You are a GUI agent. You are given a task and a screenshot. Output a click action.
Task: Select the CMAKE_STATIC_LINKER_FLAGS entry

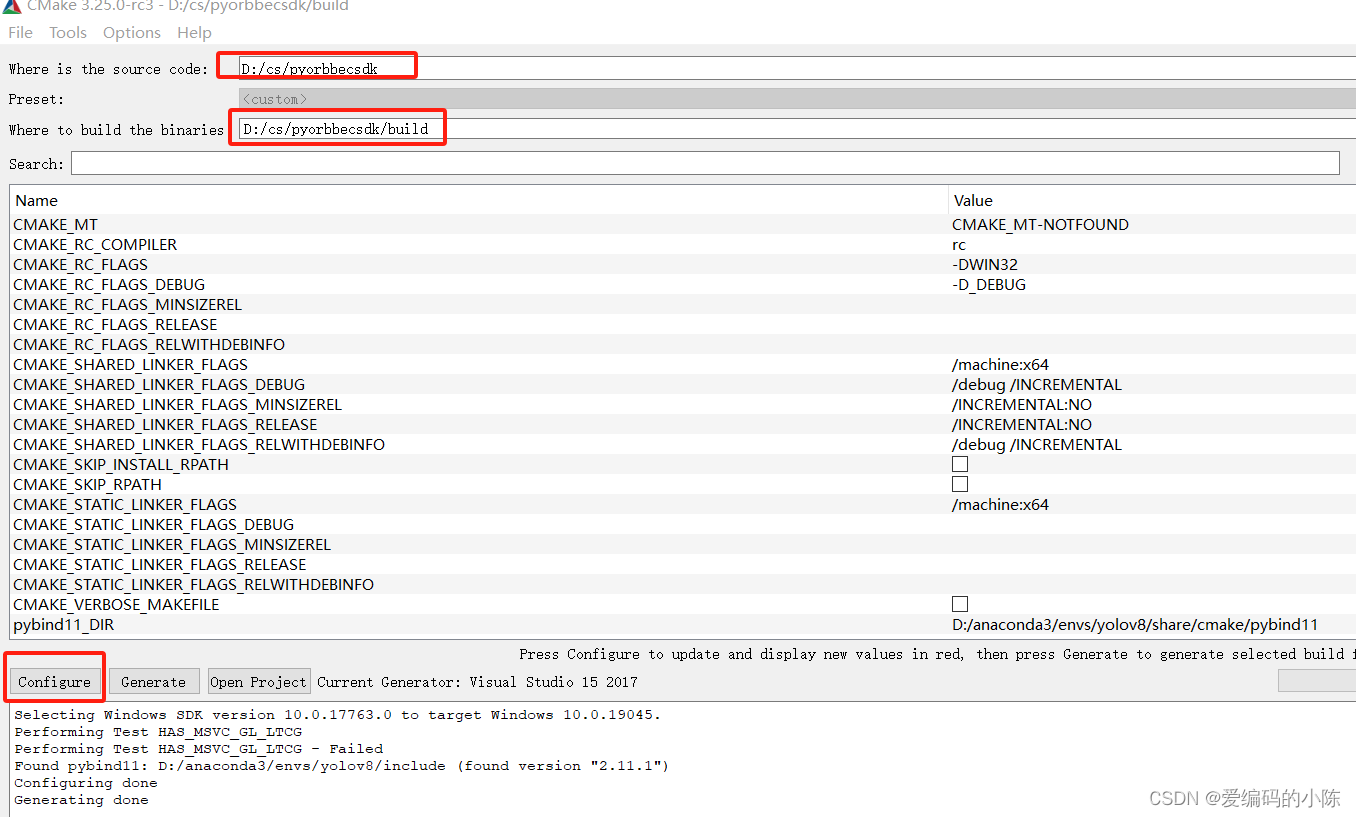click(125, 504)
